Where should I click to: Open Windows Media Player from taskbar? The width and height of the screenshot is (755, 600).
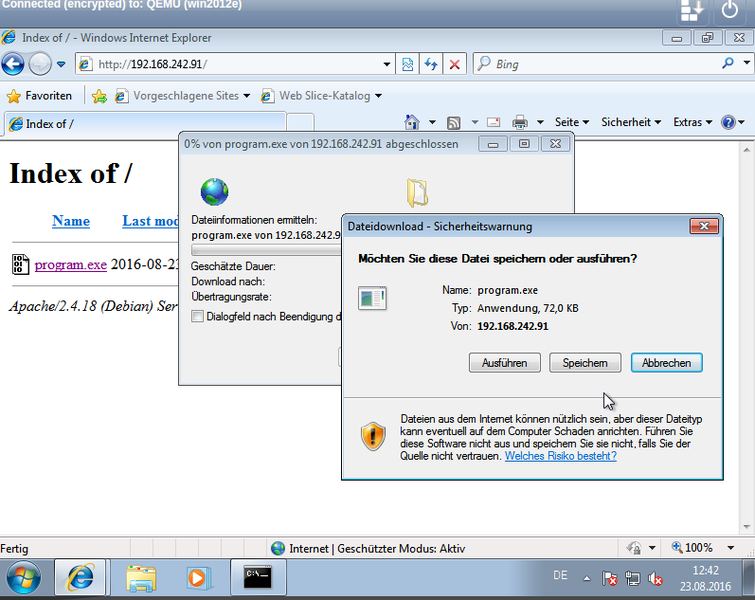tap(199, 577)
